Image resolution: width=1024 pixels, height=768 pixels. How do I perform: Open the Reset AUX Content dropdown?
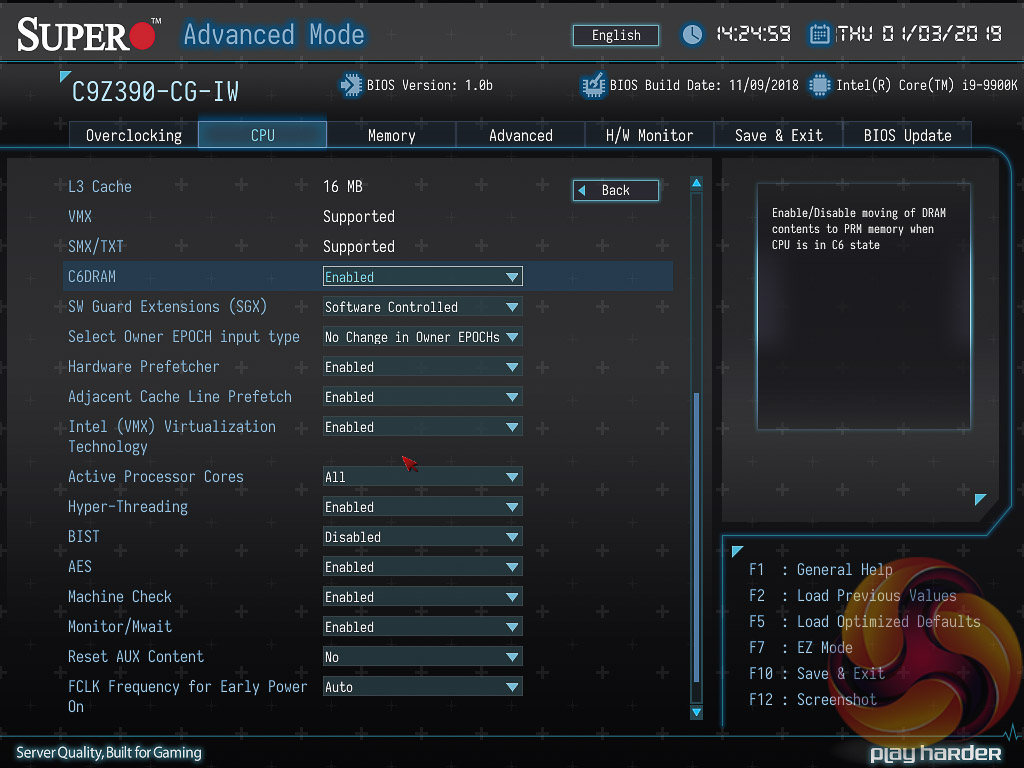pyautogui.click(x=423, y=657)
